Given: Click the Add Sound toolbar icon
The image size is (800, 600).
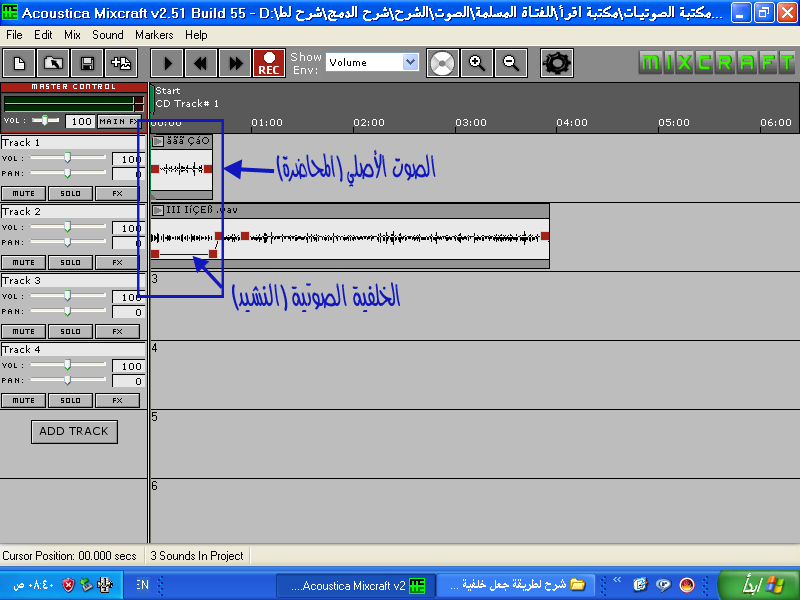Looking at the screenshot, I should [x=121, y=63].
